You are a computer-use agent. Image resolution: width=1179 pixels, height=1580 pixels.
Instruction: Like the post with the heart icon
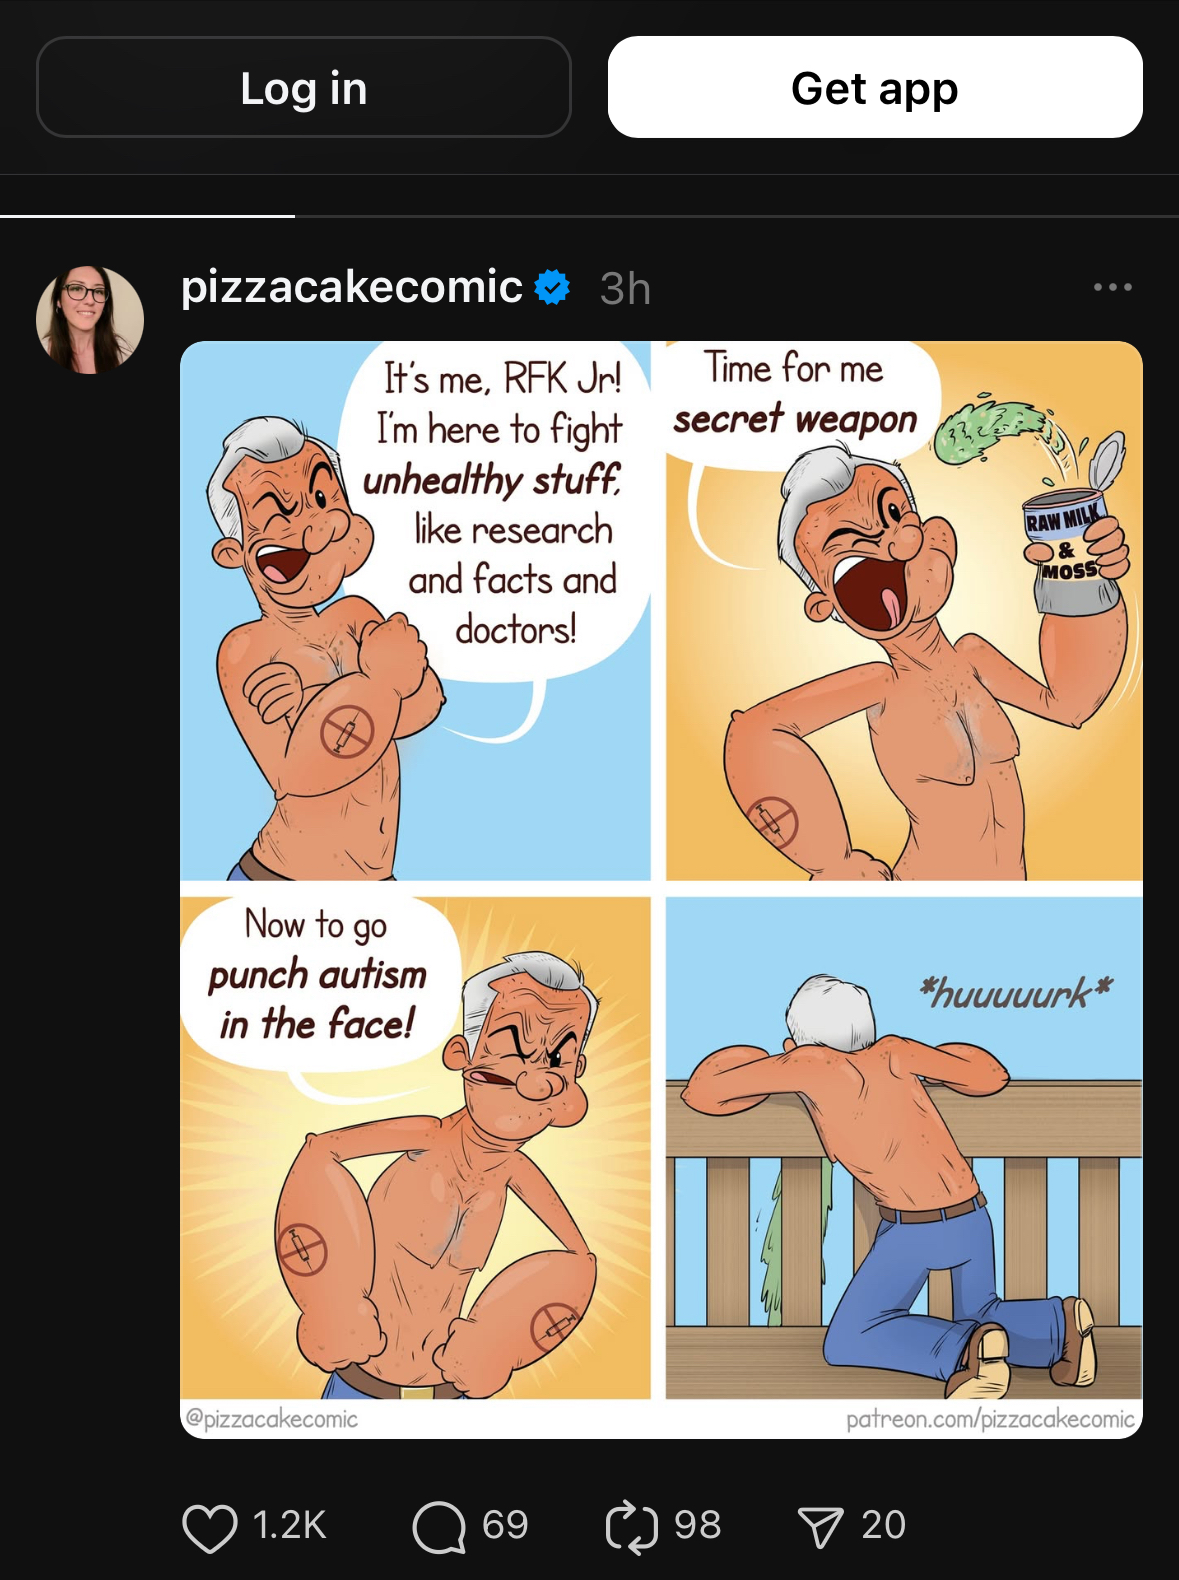click(210, 1527)
